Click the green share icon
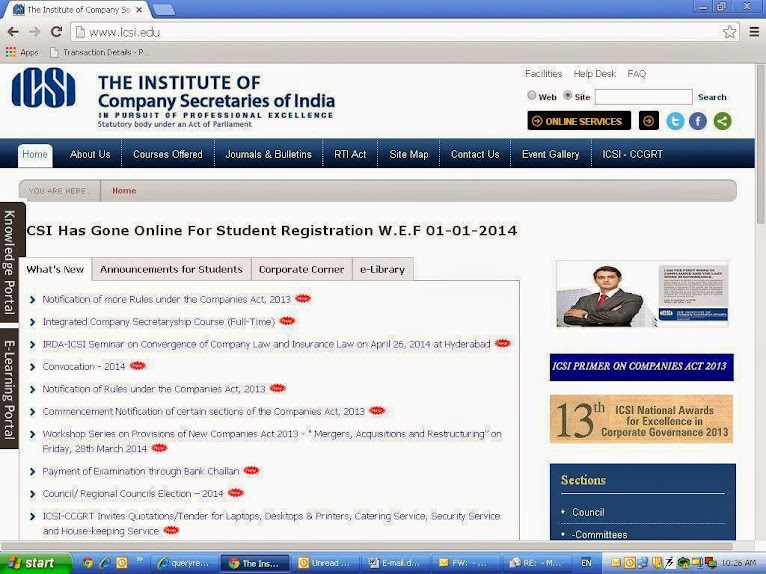 click(x=723, y=121)
